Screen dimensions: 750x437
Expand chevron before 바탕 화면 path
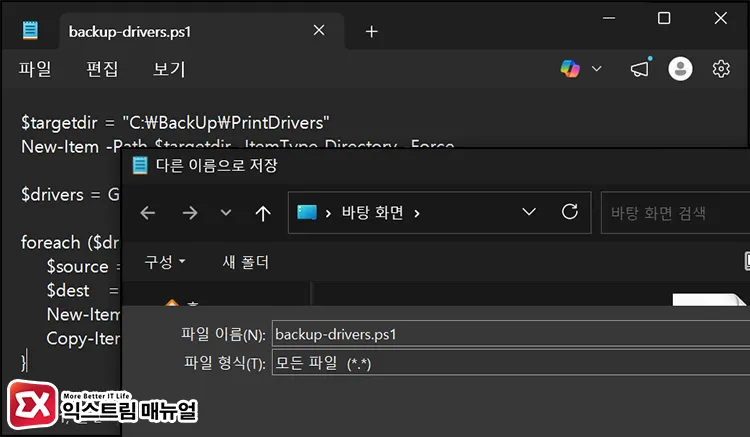328,213
